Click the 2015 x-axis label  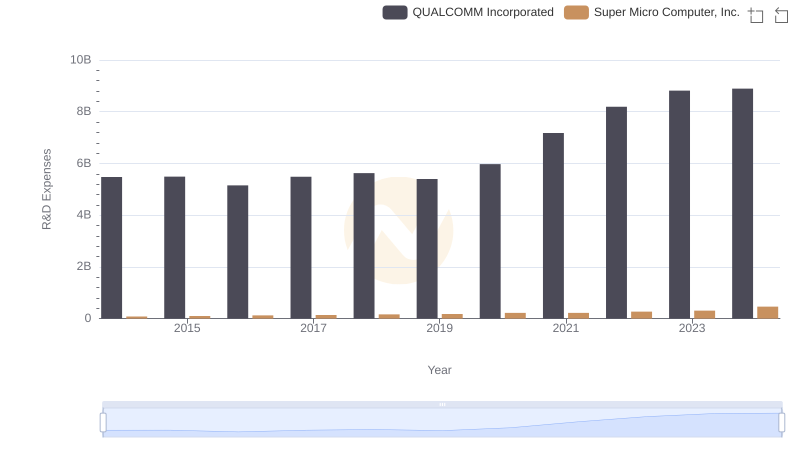[x=187, y=328]
